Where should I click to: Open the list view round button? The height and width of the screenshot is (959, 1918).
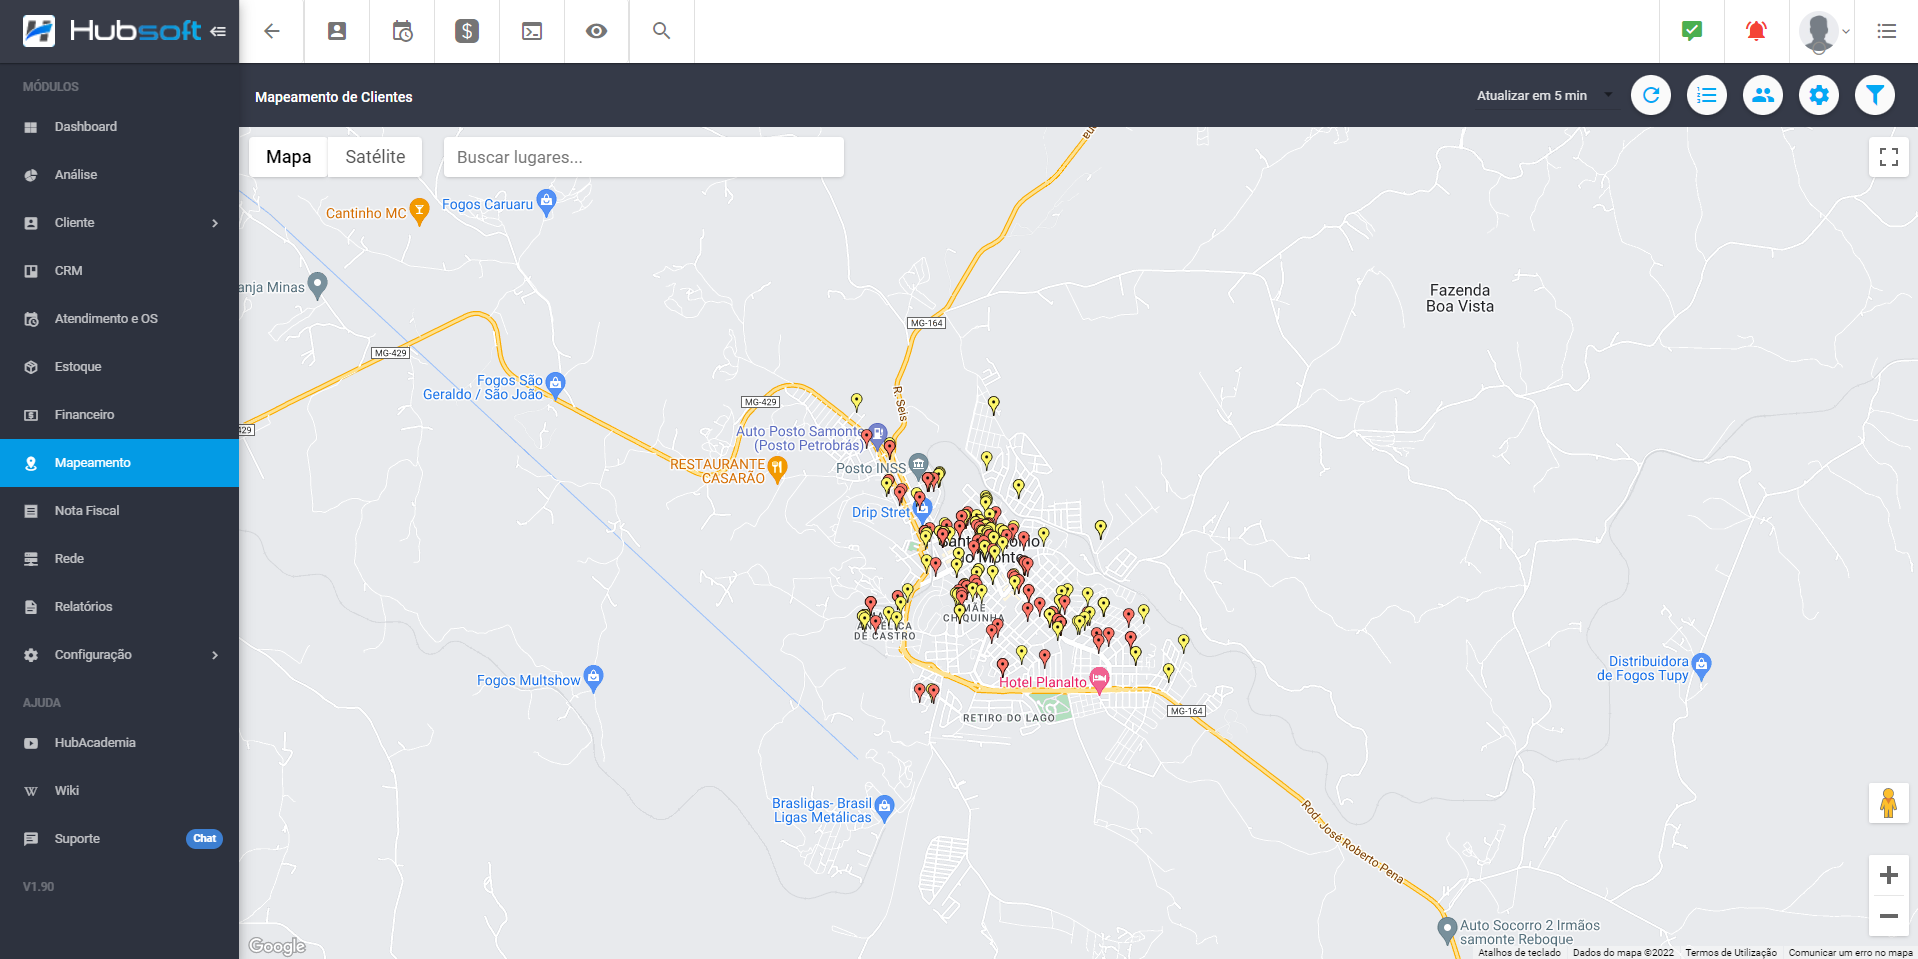click(1707, 95)
